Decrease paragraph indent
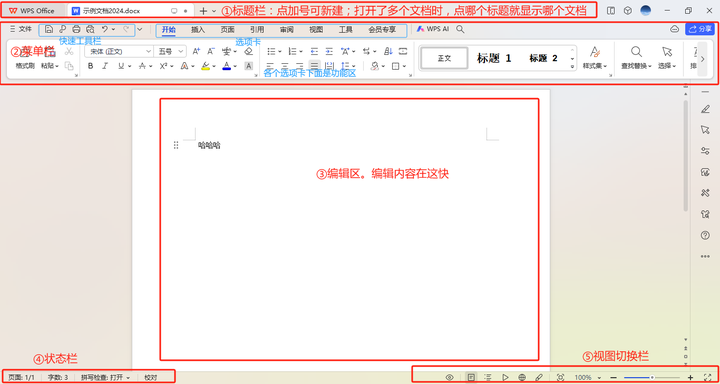The height and width of the screenshot is (384, 720). point(315,51)
